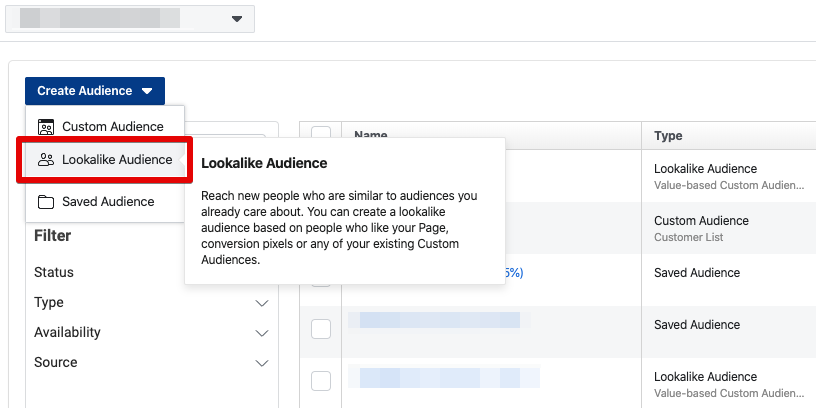The image size is (816, 408).
Task: Click the Custom Audience icon in menu
Action: tap(45, 127)
